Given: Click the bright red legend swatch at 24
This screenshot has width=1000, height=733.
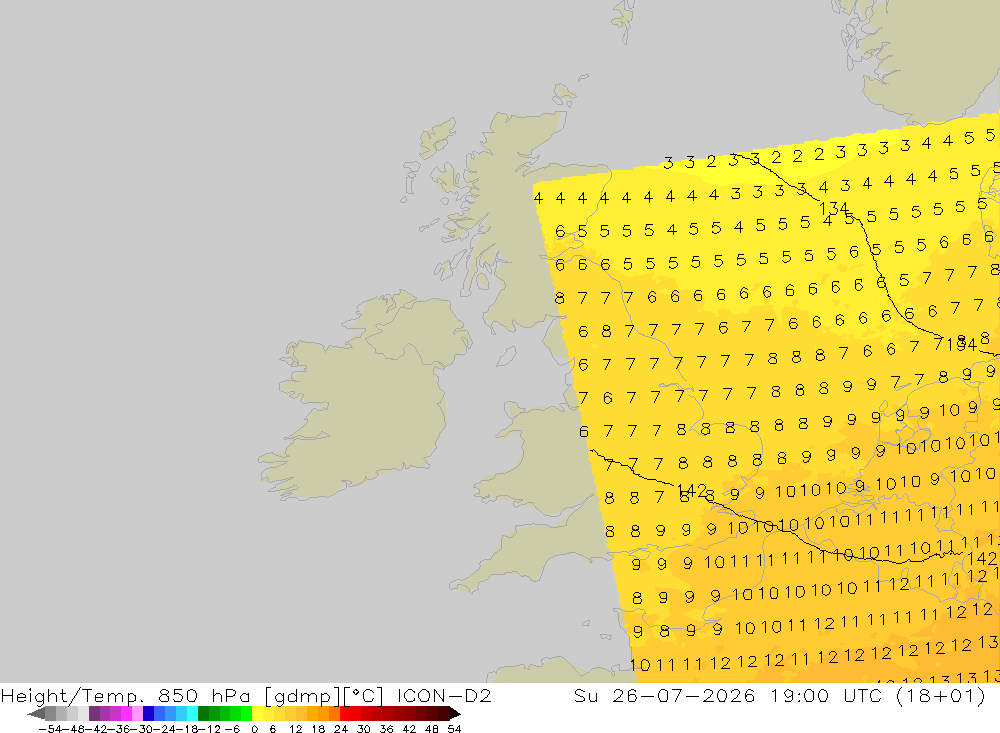Looking at the screenshot, I should click(x=345, y=713).
